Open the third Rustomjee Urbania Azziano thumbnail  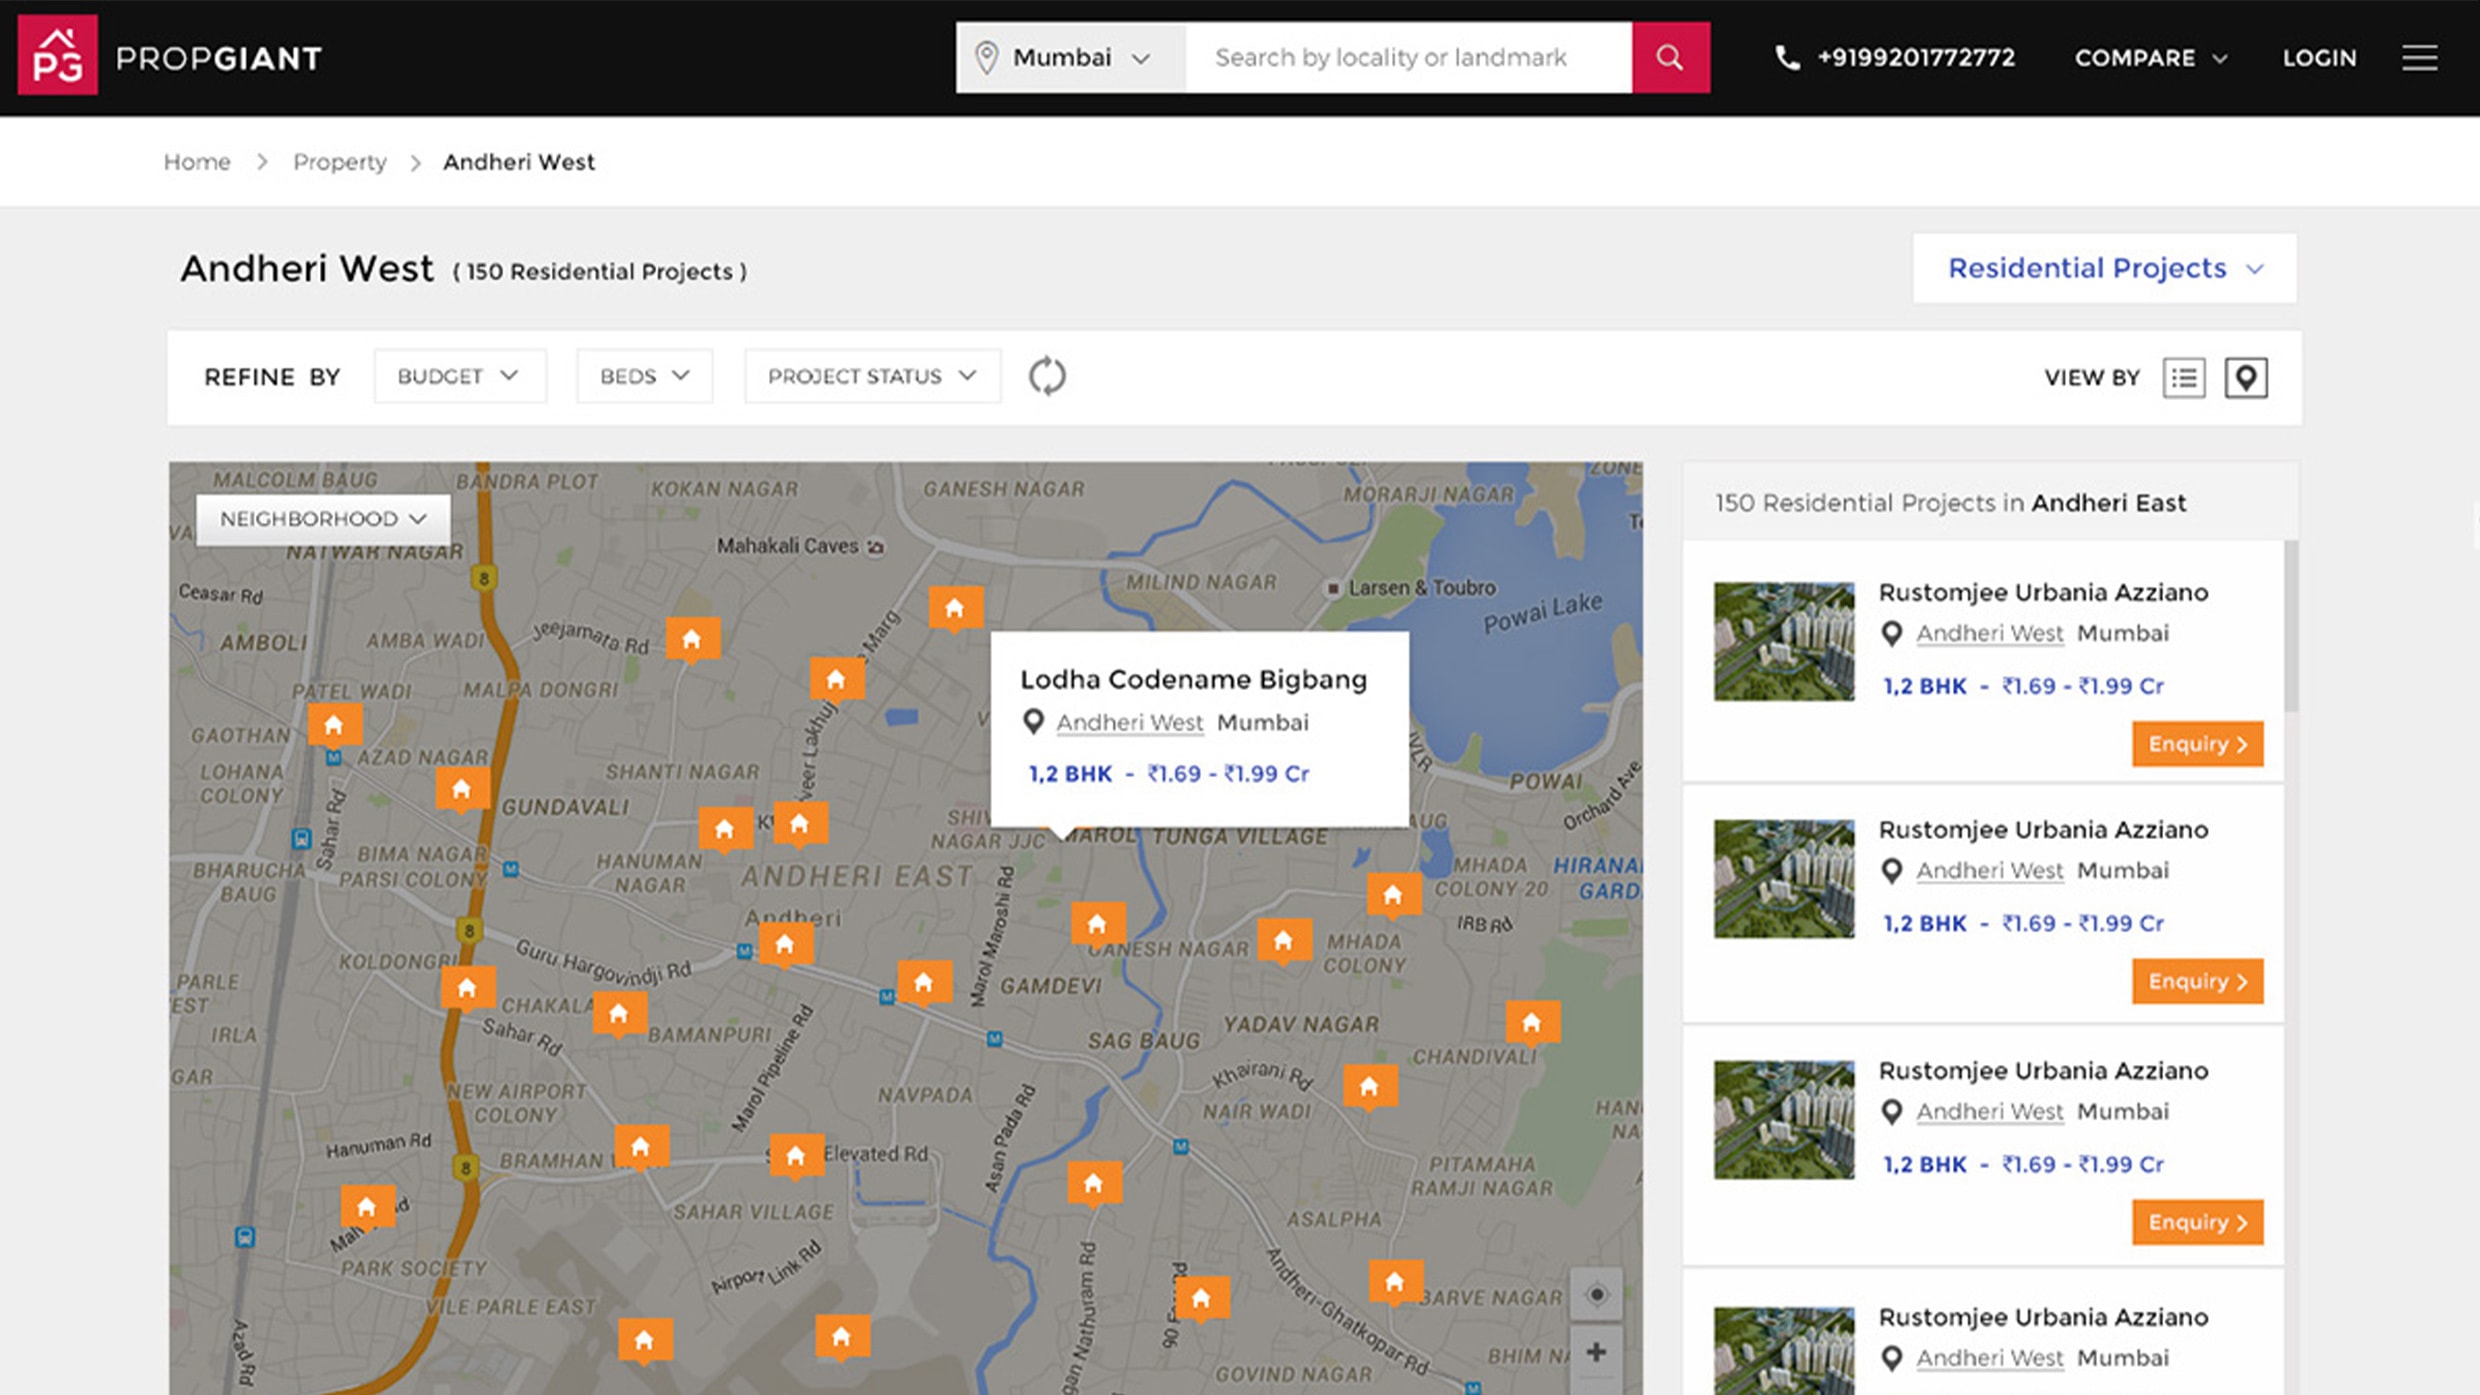[x=1784, y=1120]
